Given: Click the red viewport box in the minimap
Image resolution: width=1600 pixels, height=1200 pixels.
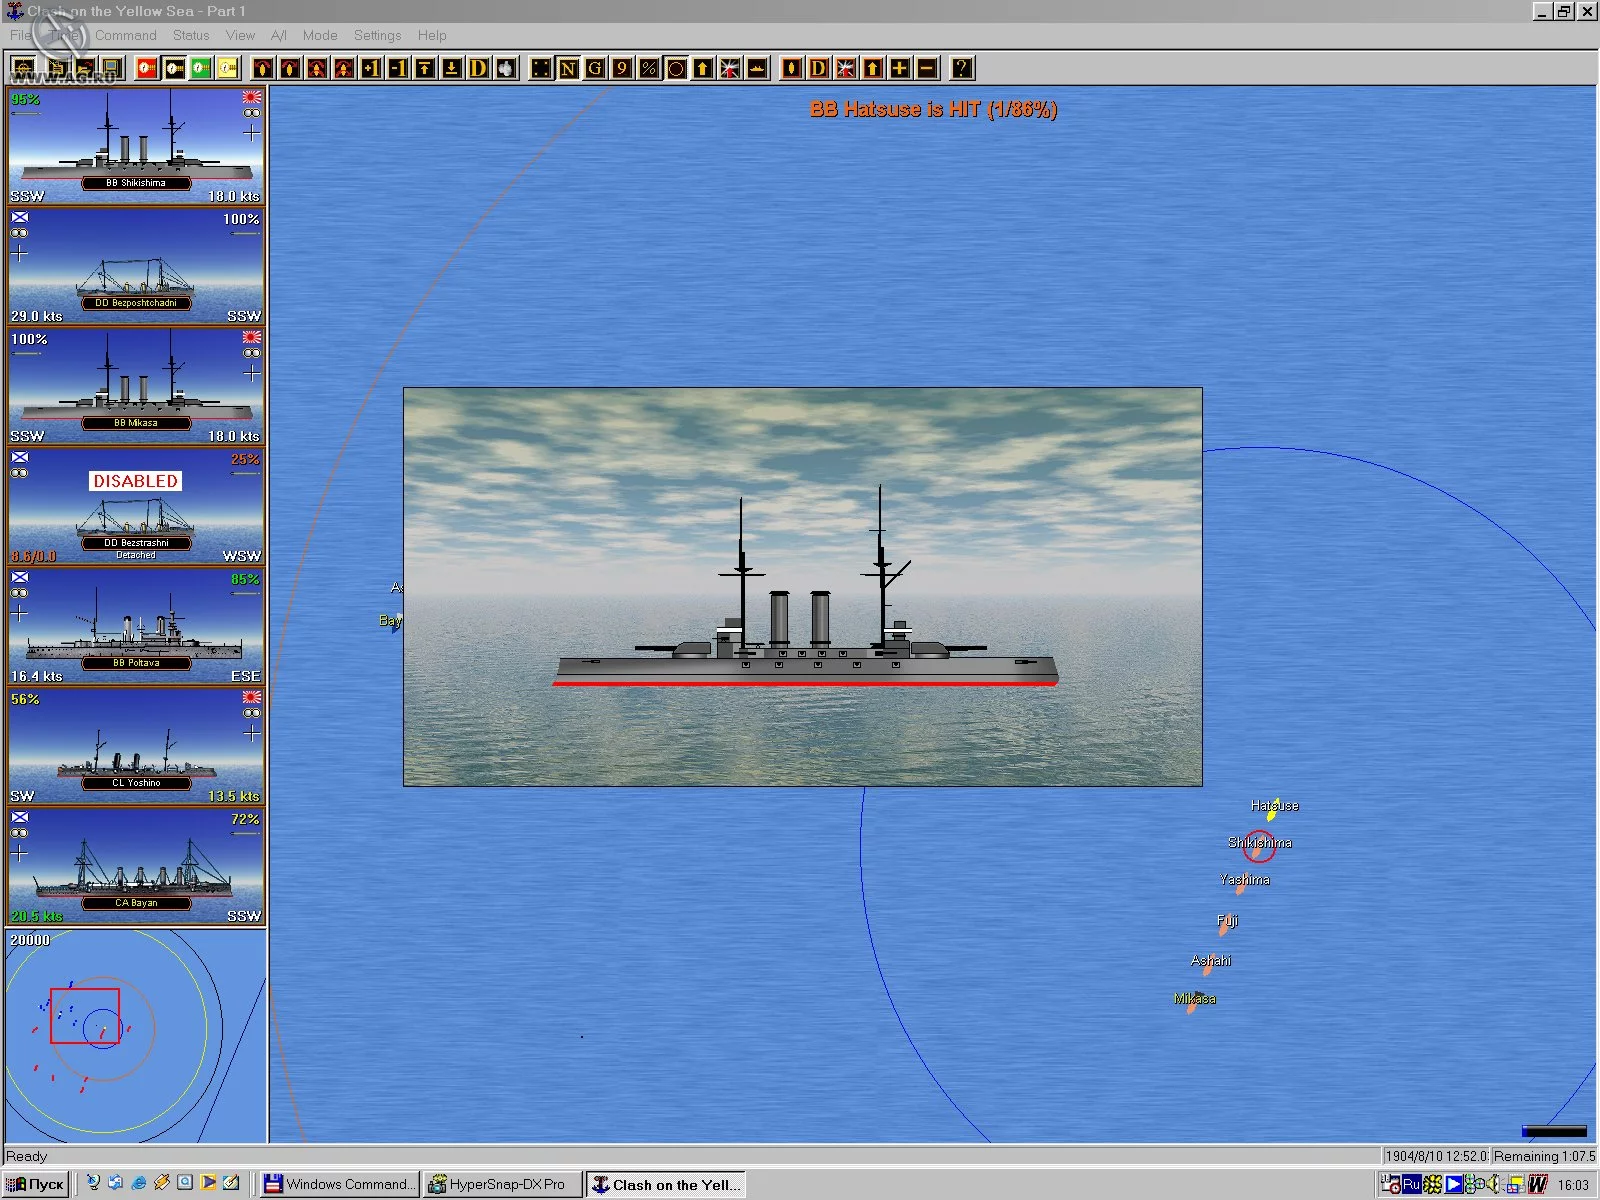Looking at the screenshot, I should tap(85, 1016).
